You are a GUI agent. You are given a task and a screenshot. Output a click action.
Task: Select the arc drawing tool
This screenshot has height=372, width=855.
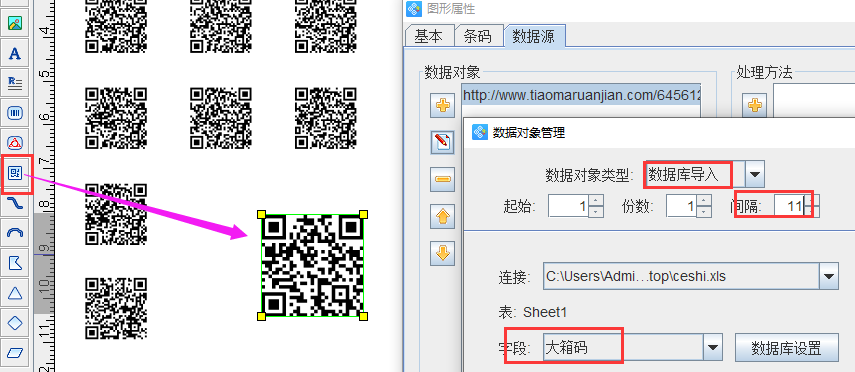click(x=15, y=233)
